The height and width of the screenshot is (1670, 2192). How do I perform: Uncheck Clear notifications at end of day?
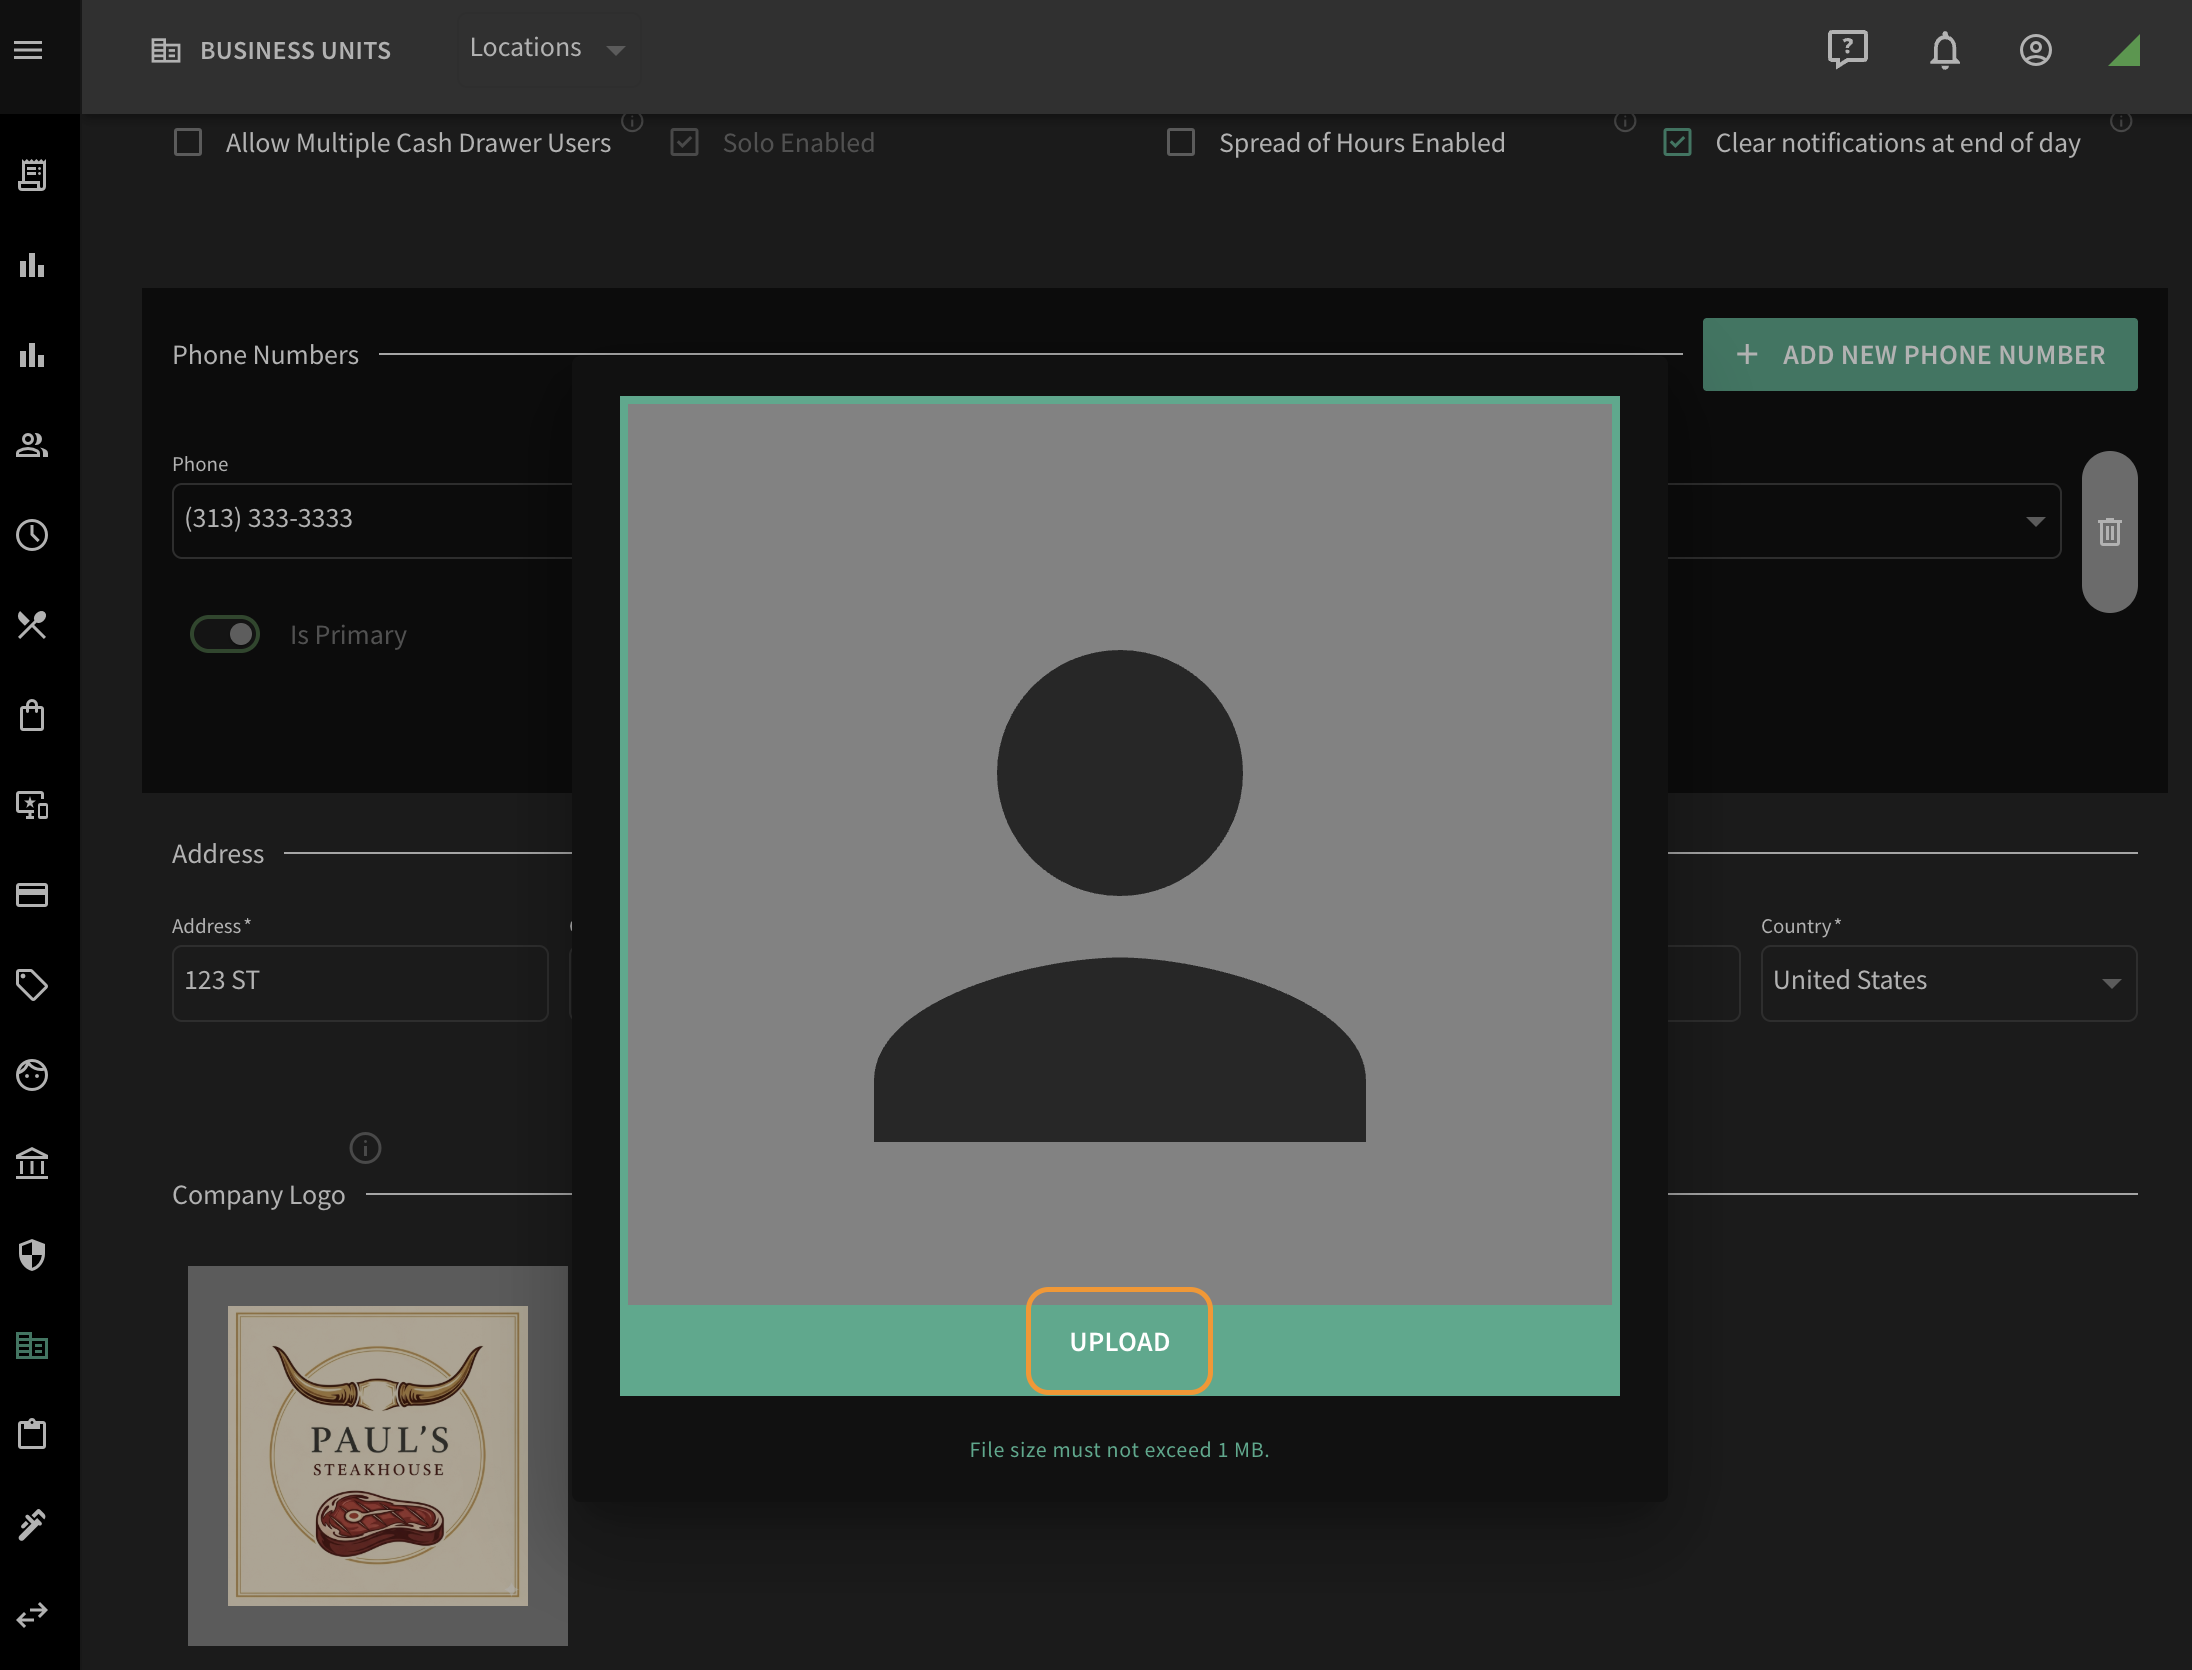pos(1677,142)
